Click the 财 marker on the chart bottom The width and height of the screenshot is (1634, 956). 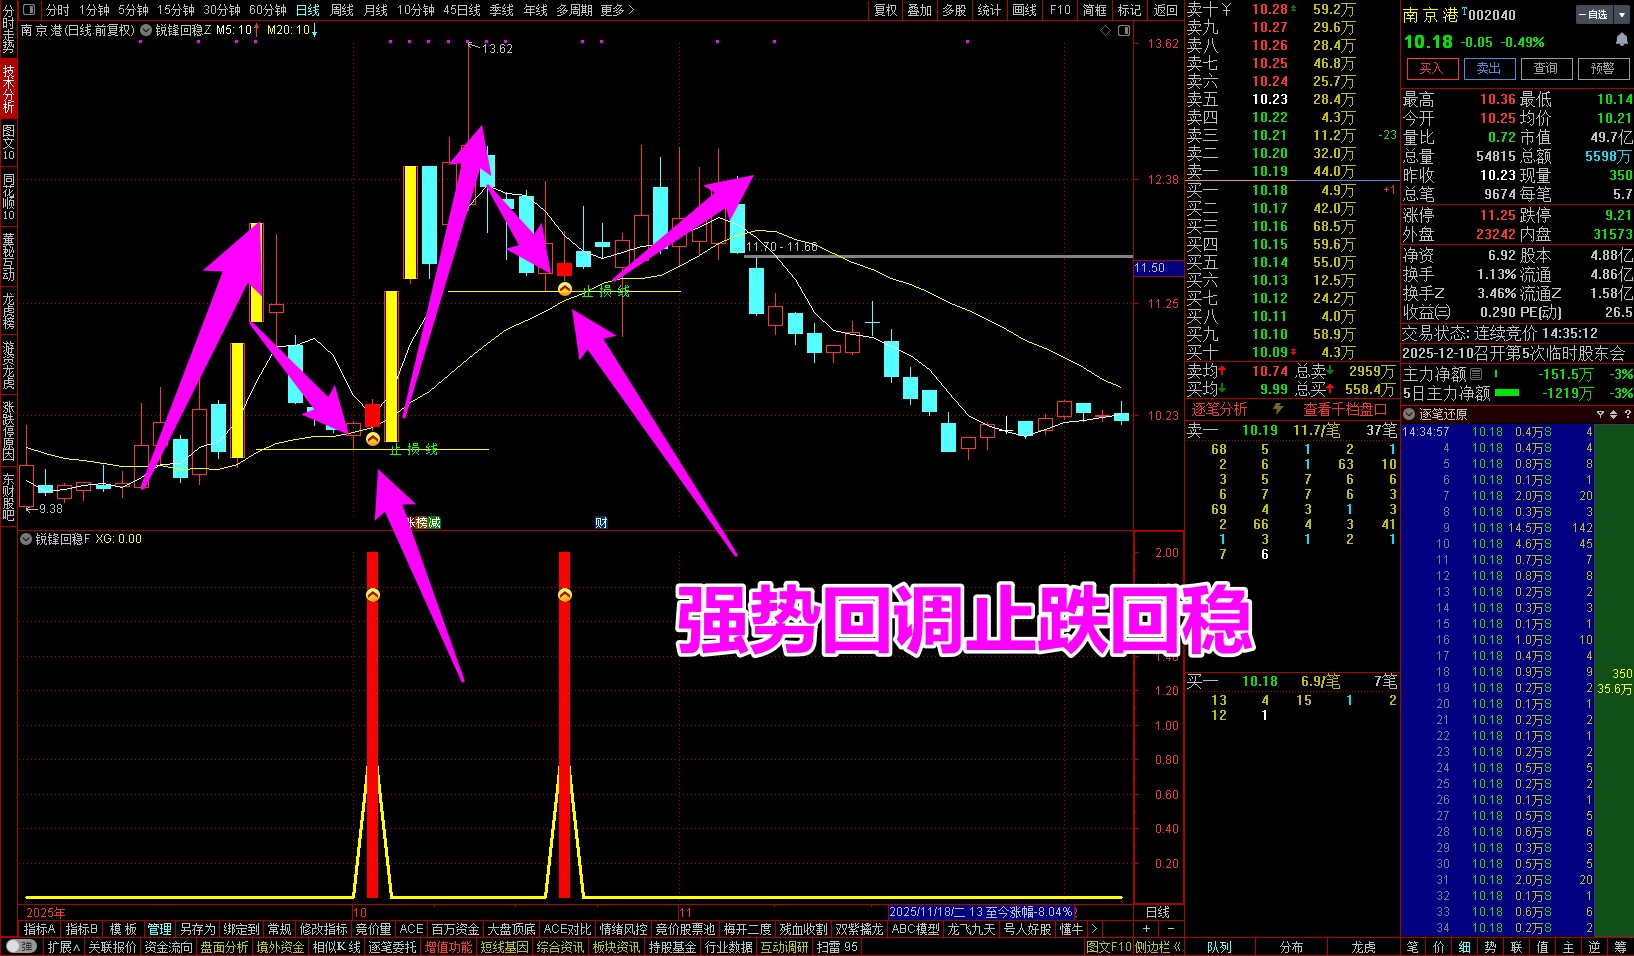coord(601,522)
